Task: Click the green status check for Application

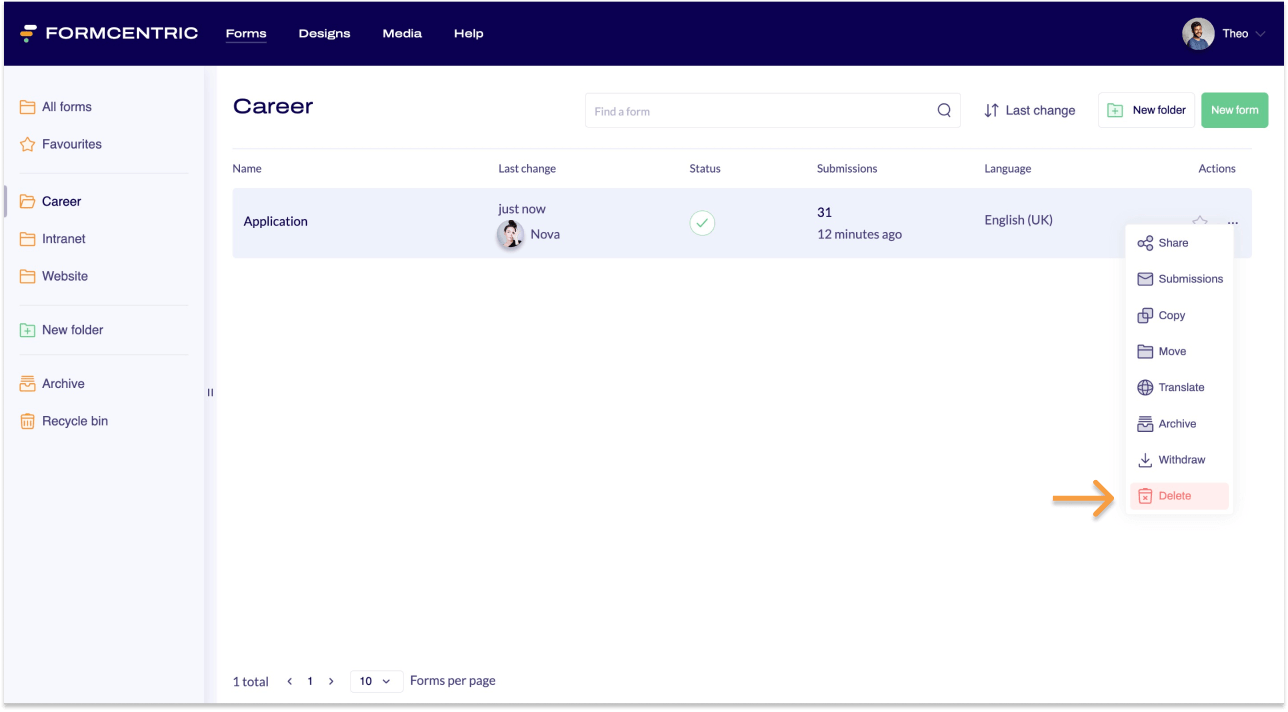Action: point(702,222)
